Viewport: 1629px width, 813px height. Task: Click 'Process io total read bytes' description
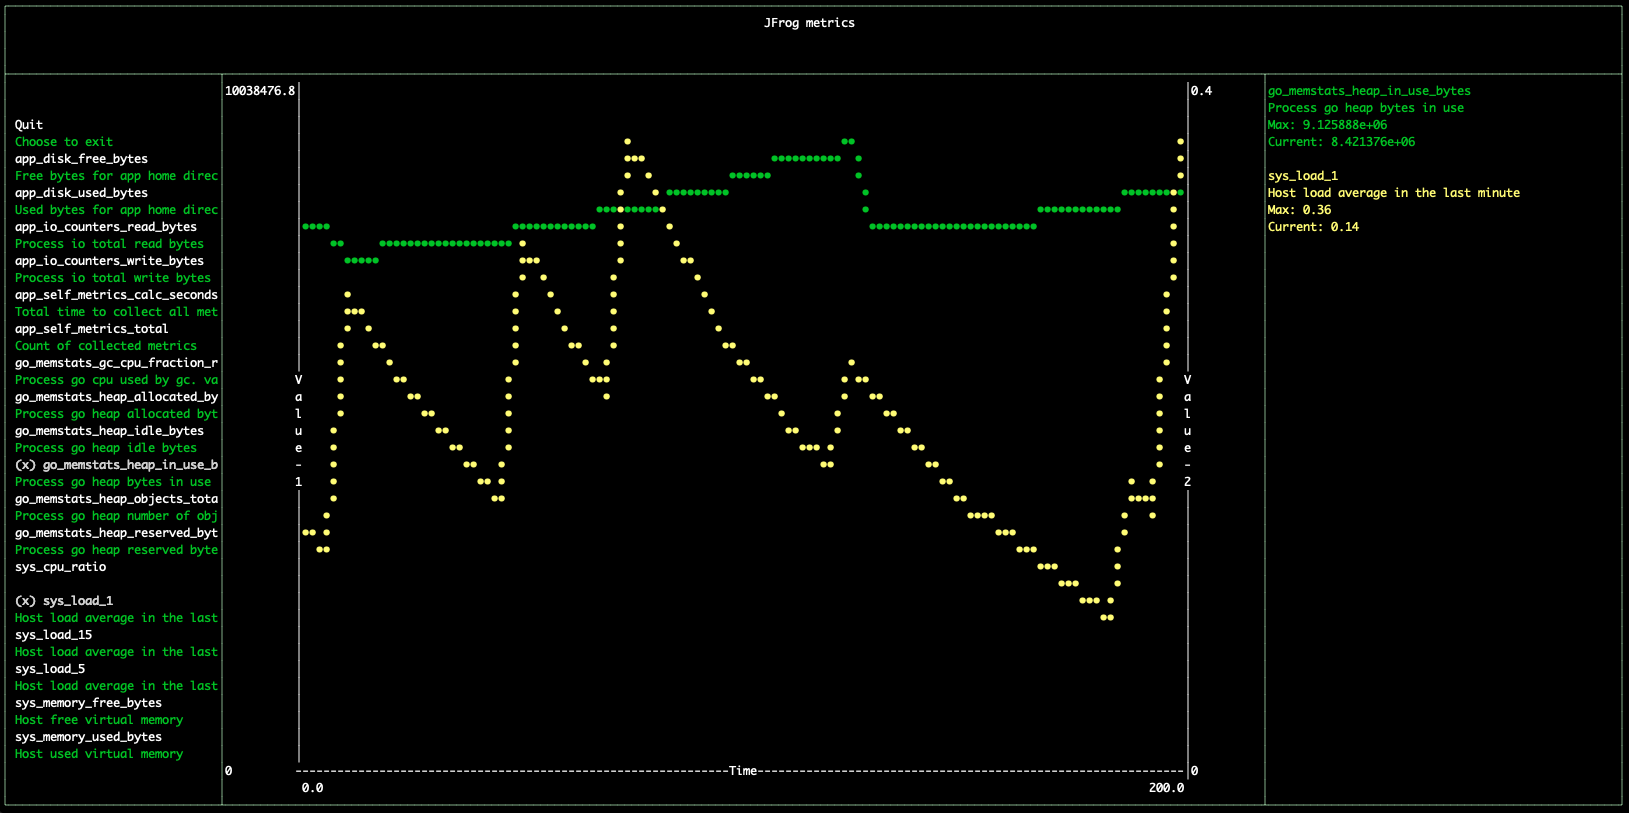[109, 244]
